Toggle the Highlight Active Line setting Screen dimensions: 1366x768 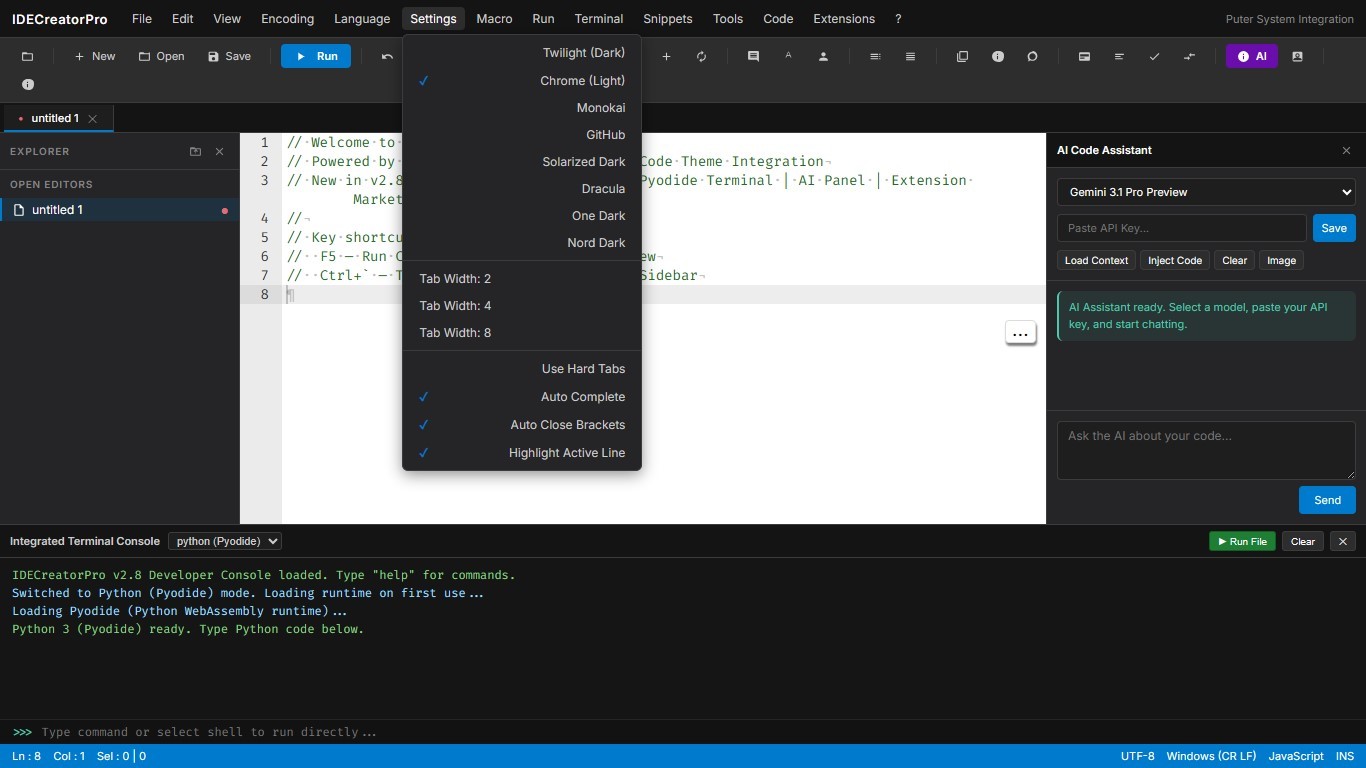[x=521, y=453]
